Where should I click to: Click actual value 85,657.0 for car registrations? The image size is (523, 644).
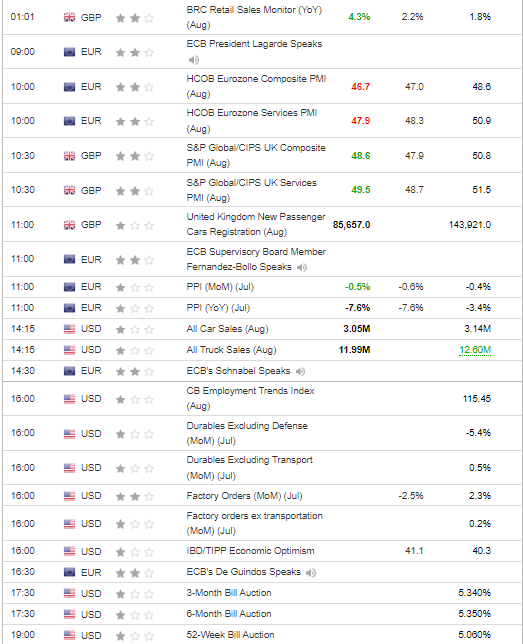tap(351, 225)
